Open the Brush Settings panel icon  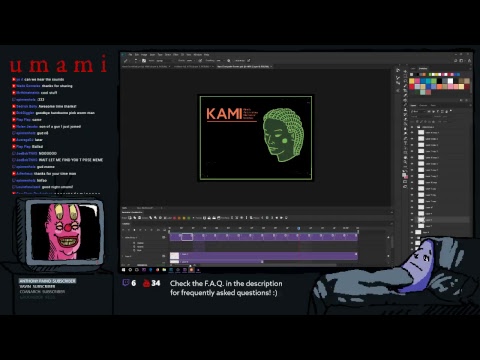point(144,61)
